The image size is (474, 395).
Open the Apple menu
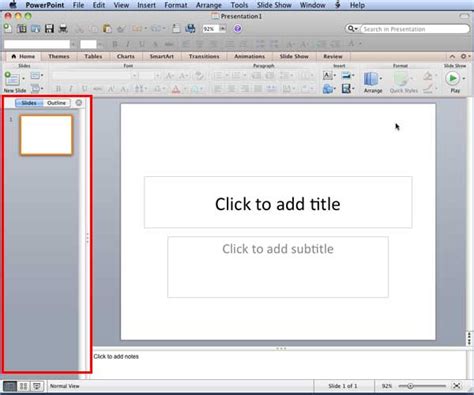pyautogui.click(x=13, y=5)
